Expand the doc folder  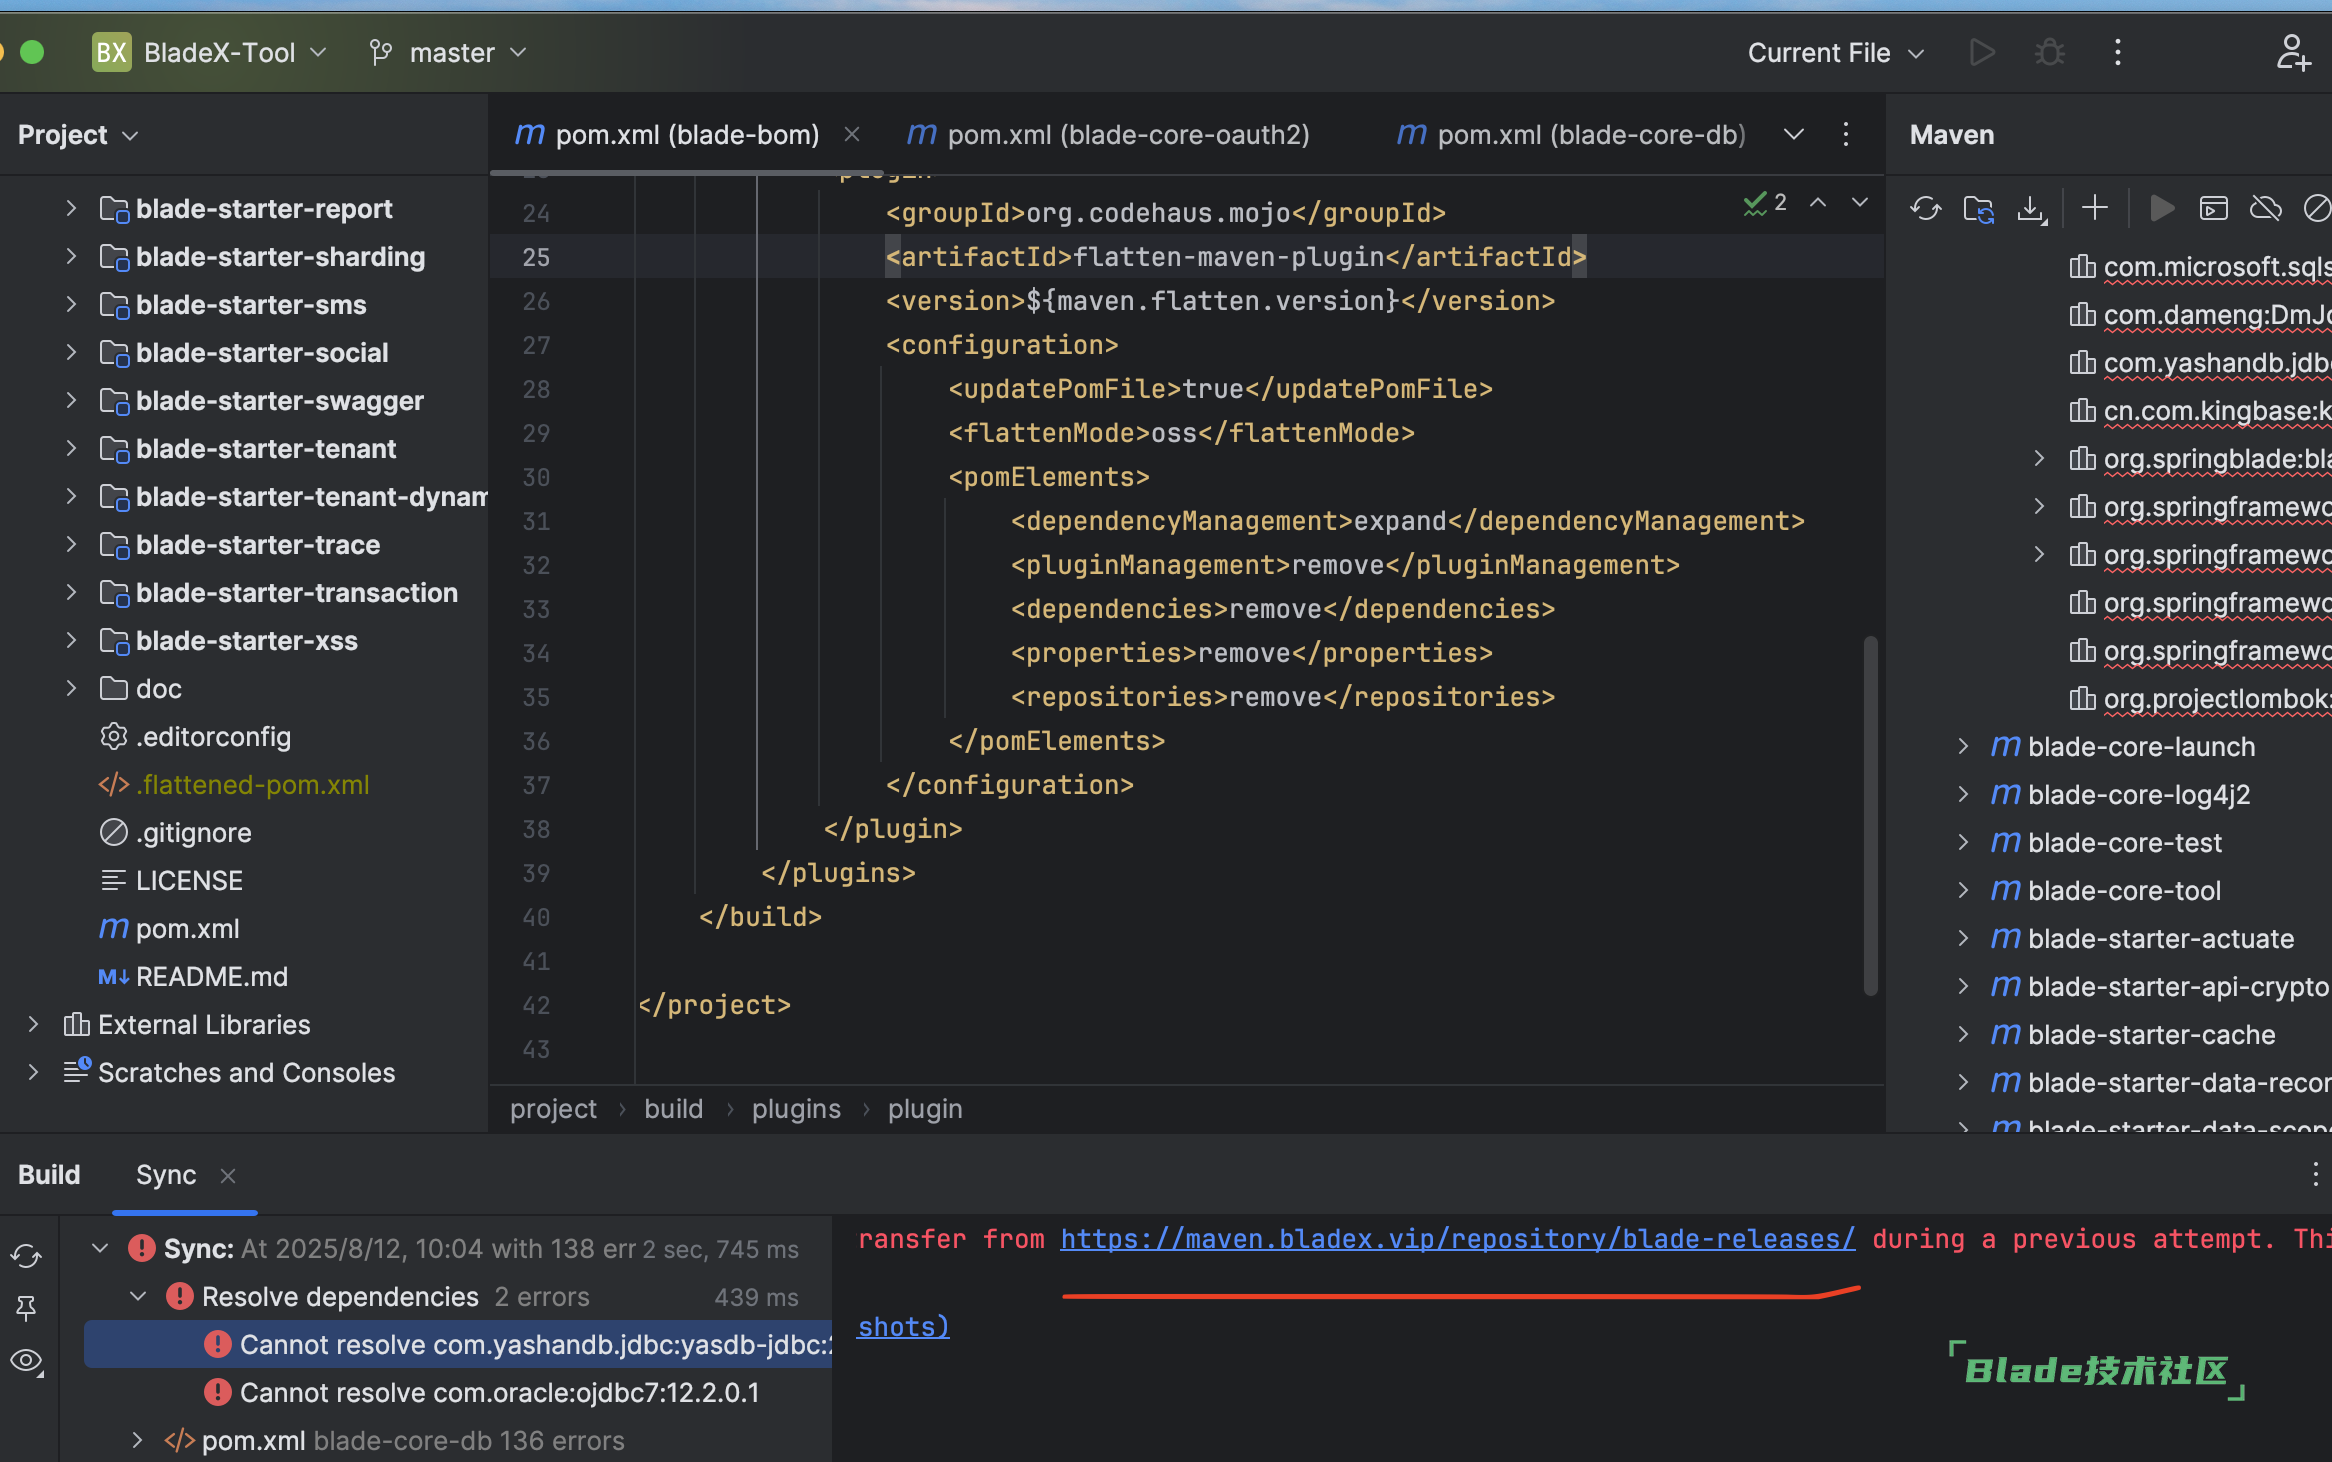click(x=71, y=688)
